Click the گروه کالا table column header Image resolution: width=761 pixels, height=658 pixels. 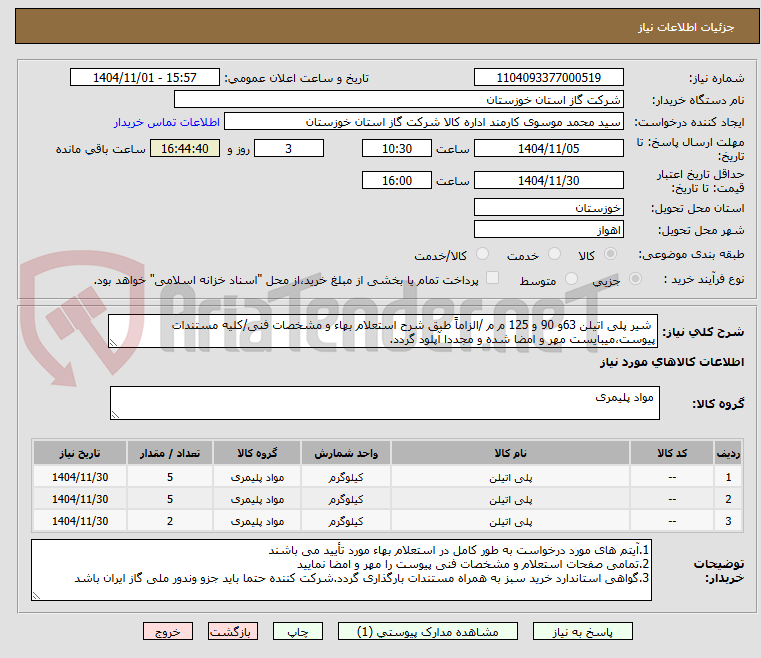coord(257,453)
